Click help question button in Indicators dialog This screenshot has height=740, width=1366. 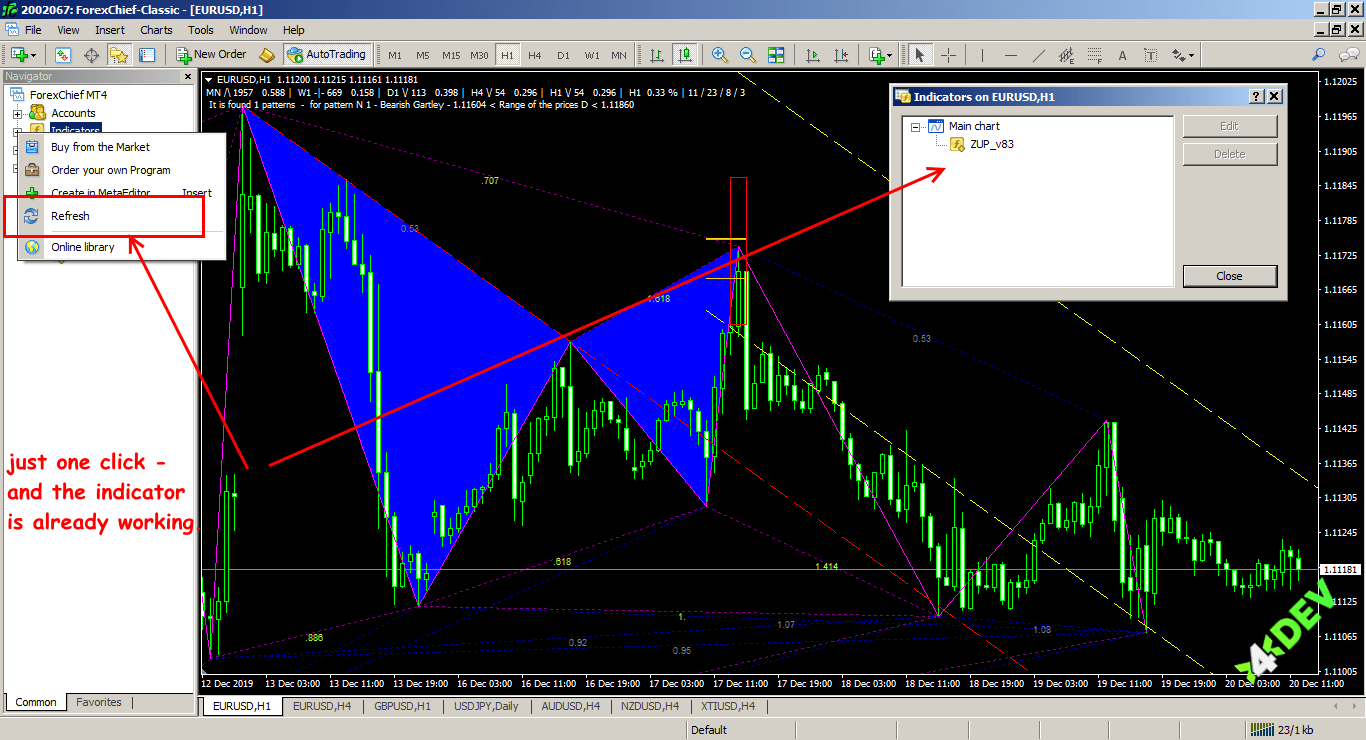click(x=1256, y=97)
